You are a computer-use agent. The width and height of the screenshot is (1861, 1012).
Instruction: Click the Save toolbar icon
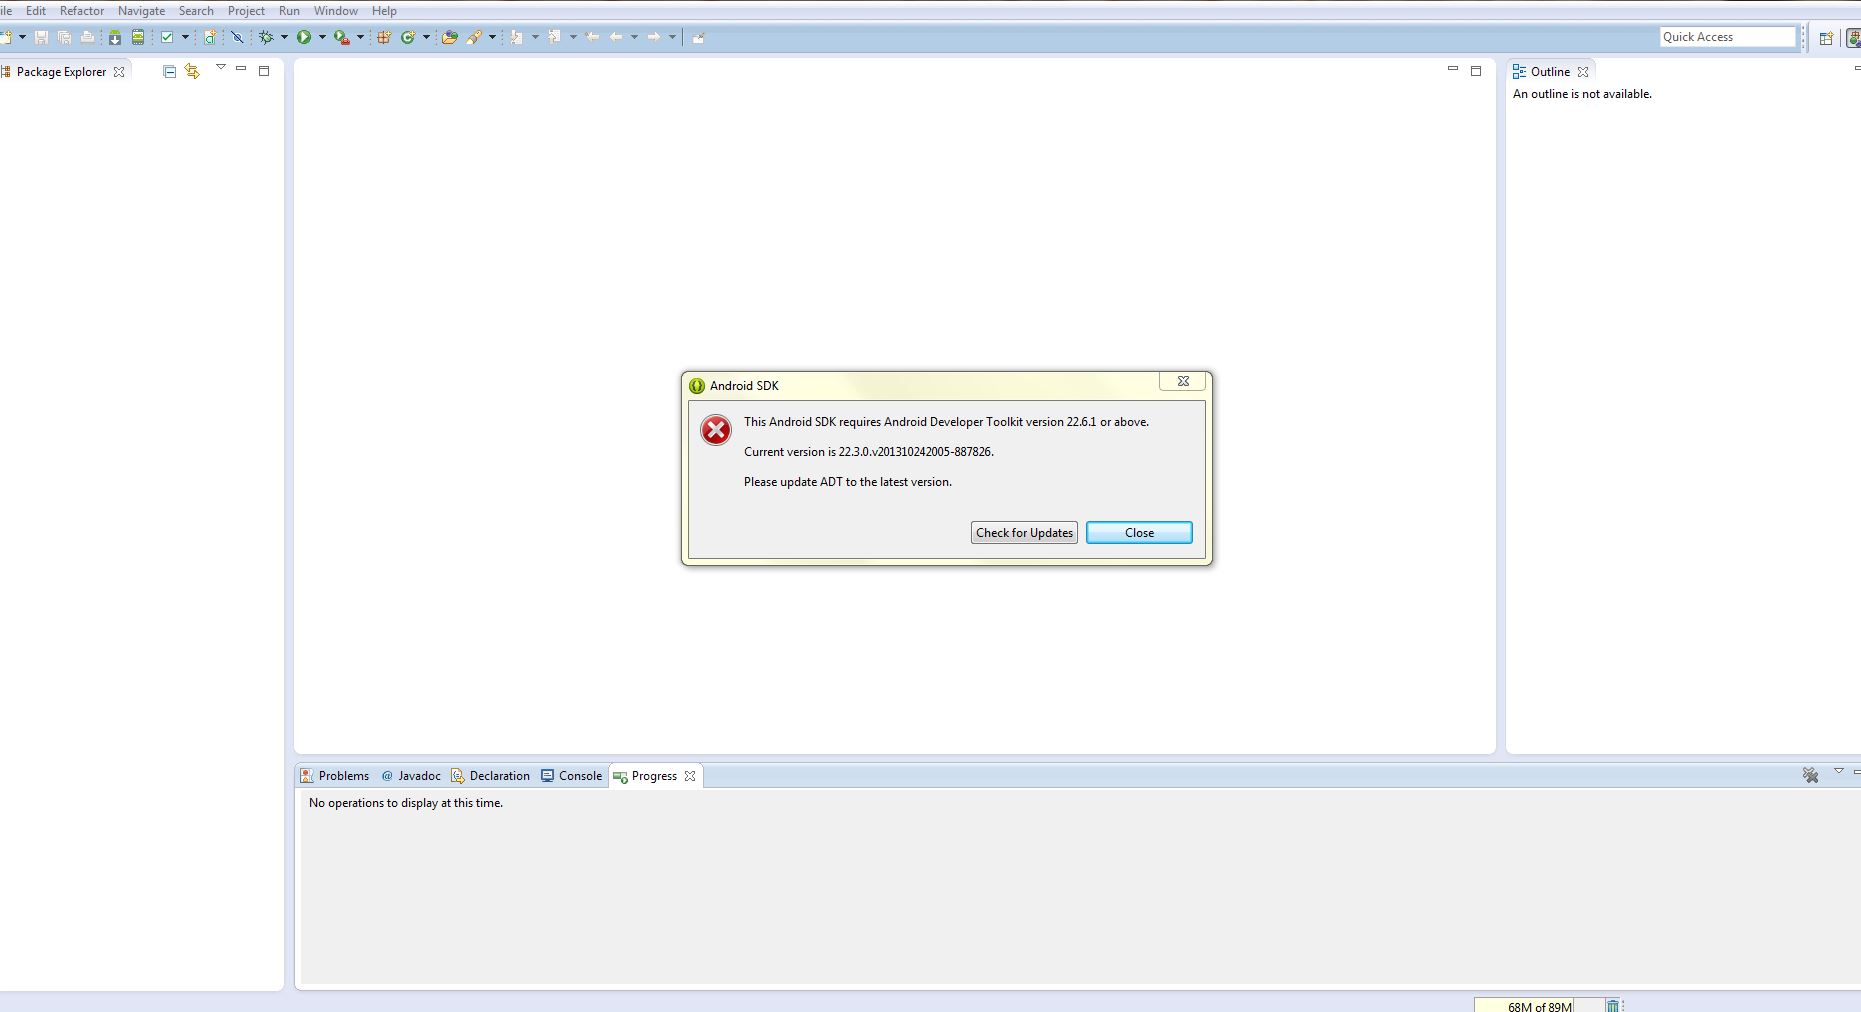tap(41, 37)
